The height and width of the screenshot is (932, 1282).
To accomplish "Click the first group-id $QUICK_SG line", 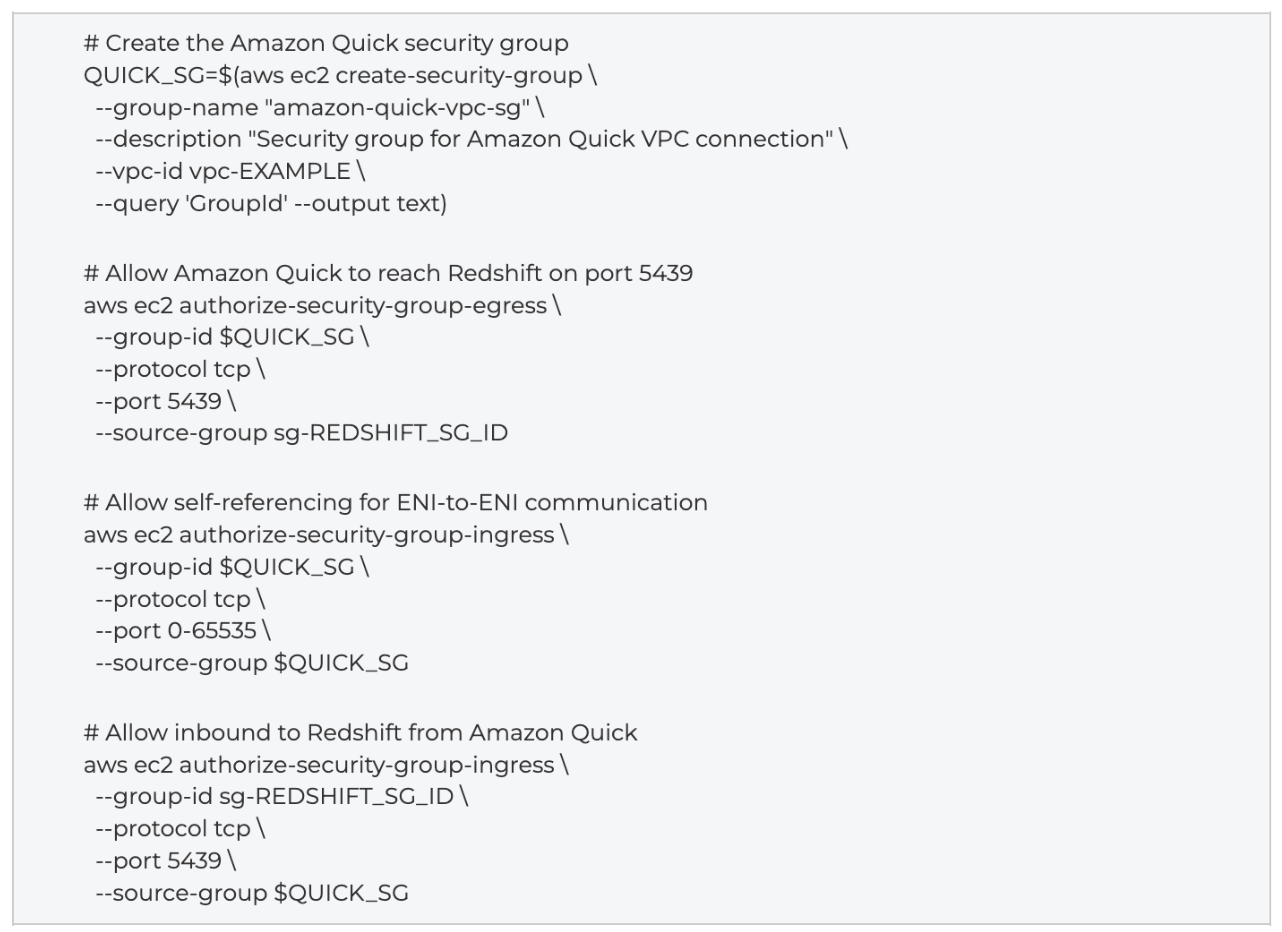I will click(x=232, y=338).
